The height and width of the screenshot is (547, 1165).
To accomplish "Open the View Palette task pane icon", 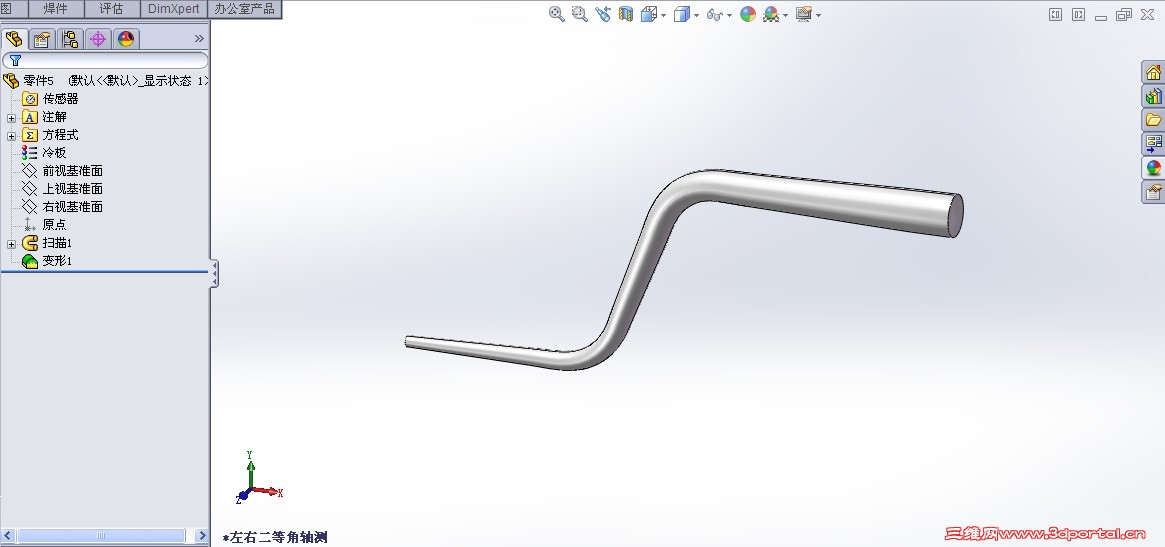I will tap(1153, 143).
